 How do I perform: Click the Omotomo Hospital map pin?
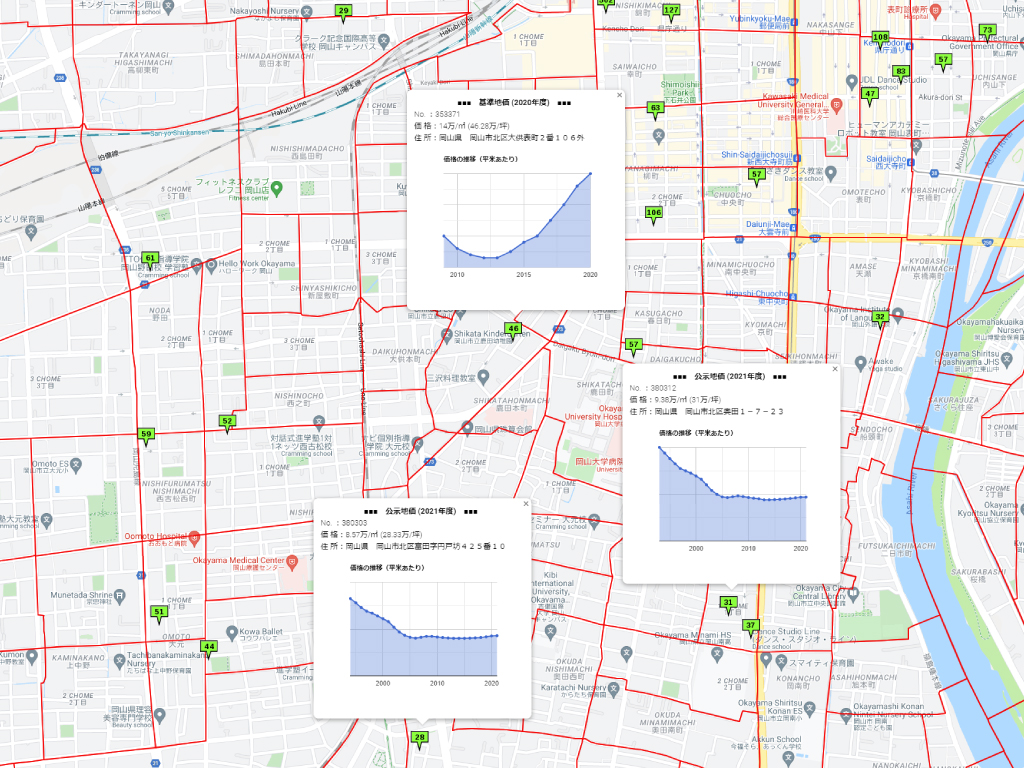(x=195, y=536)
